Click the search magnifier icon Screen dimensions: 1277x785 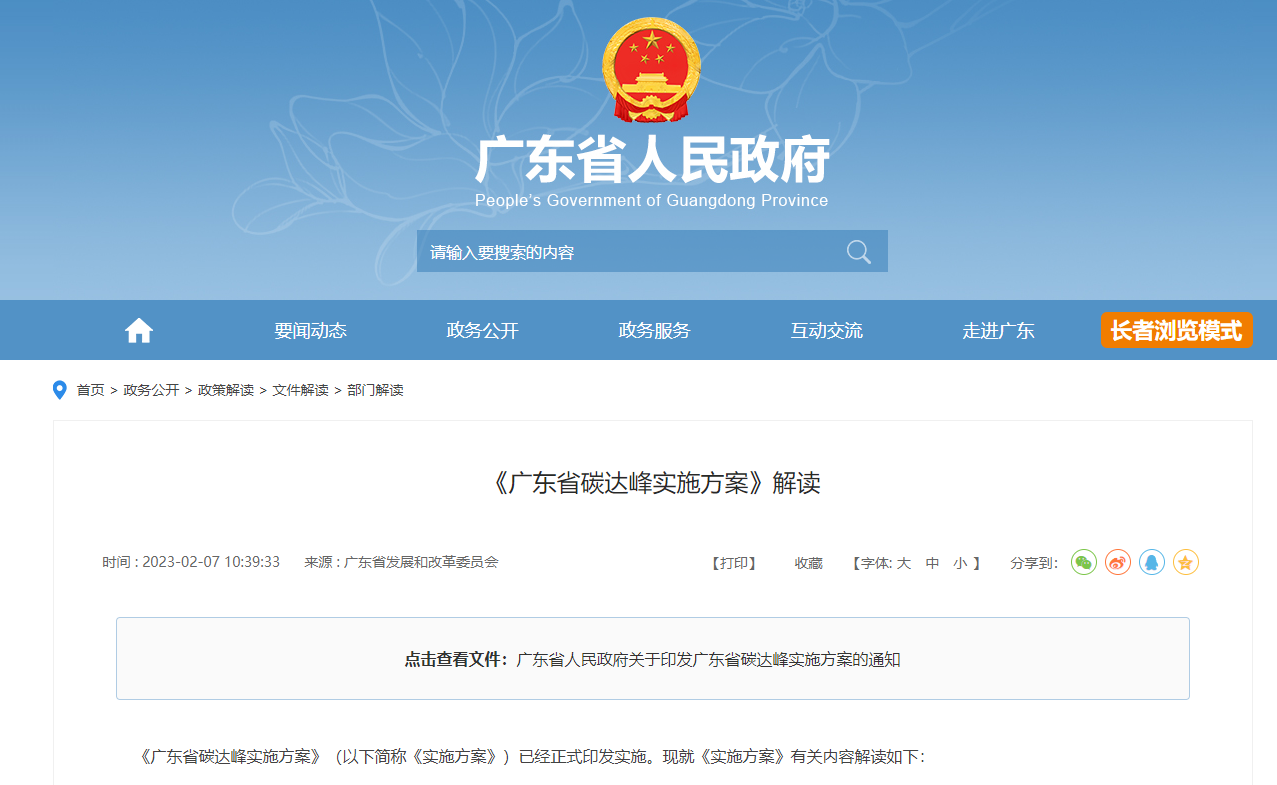(858, 252)
